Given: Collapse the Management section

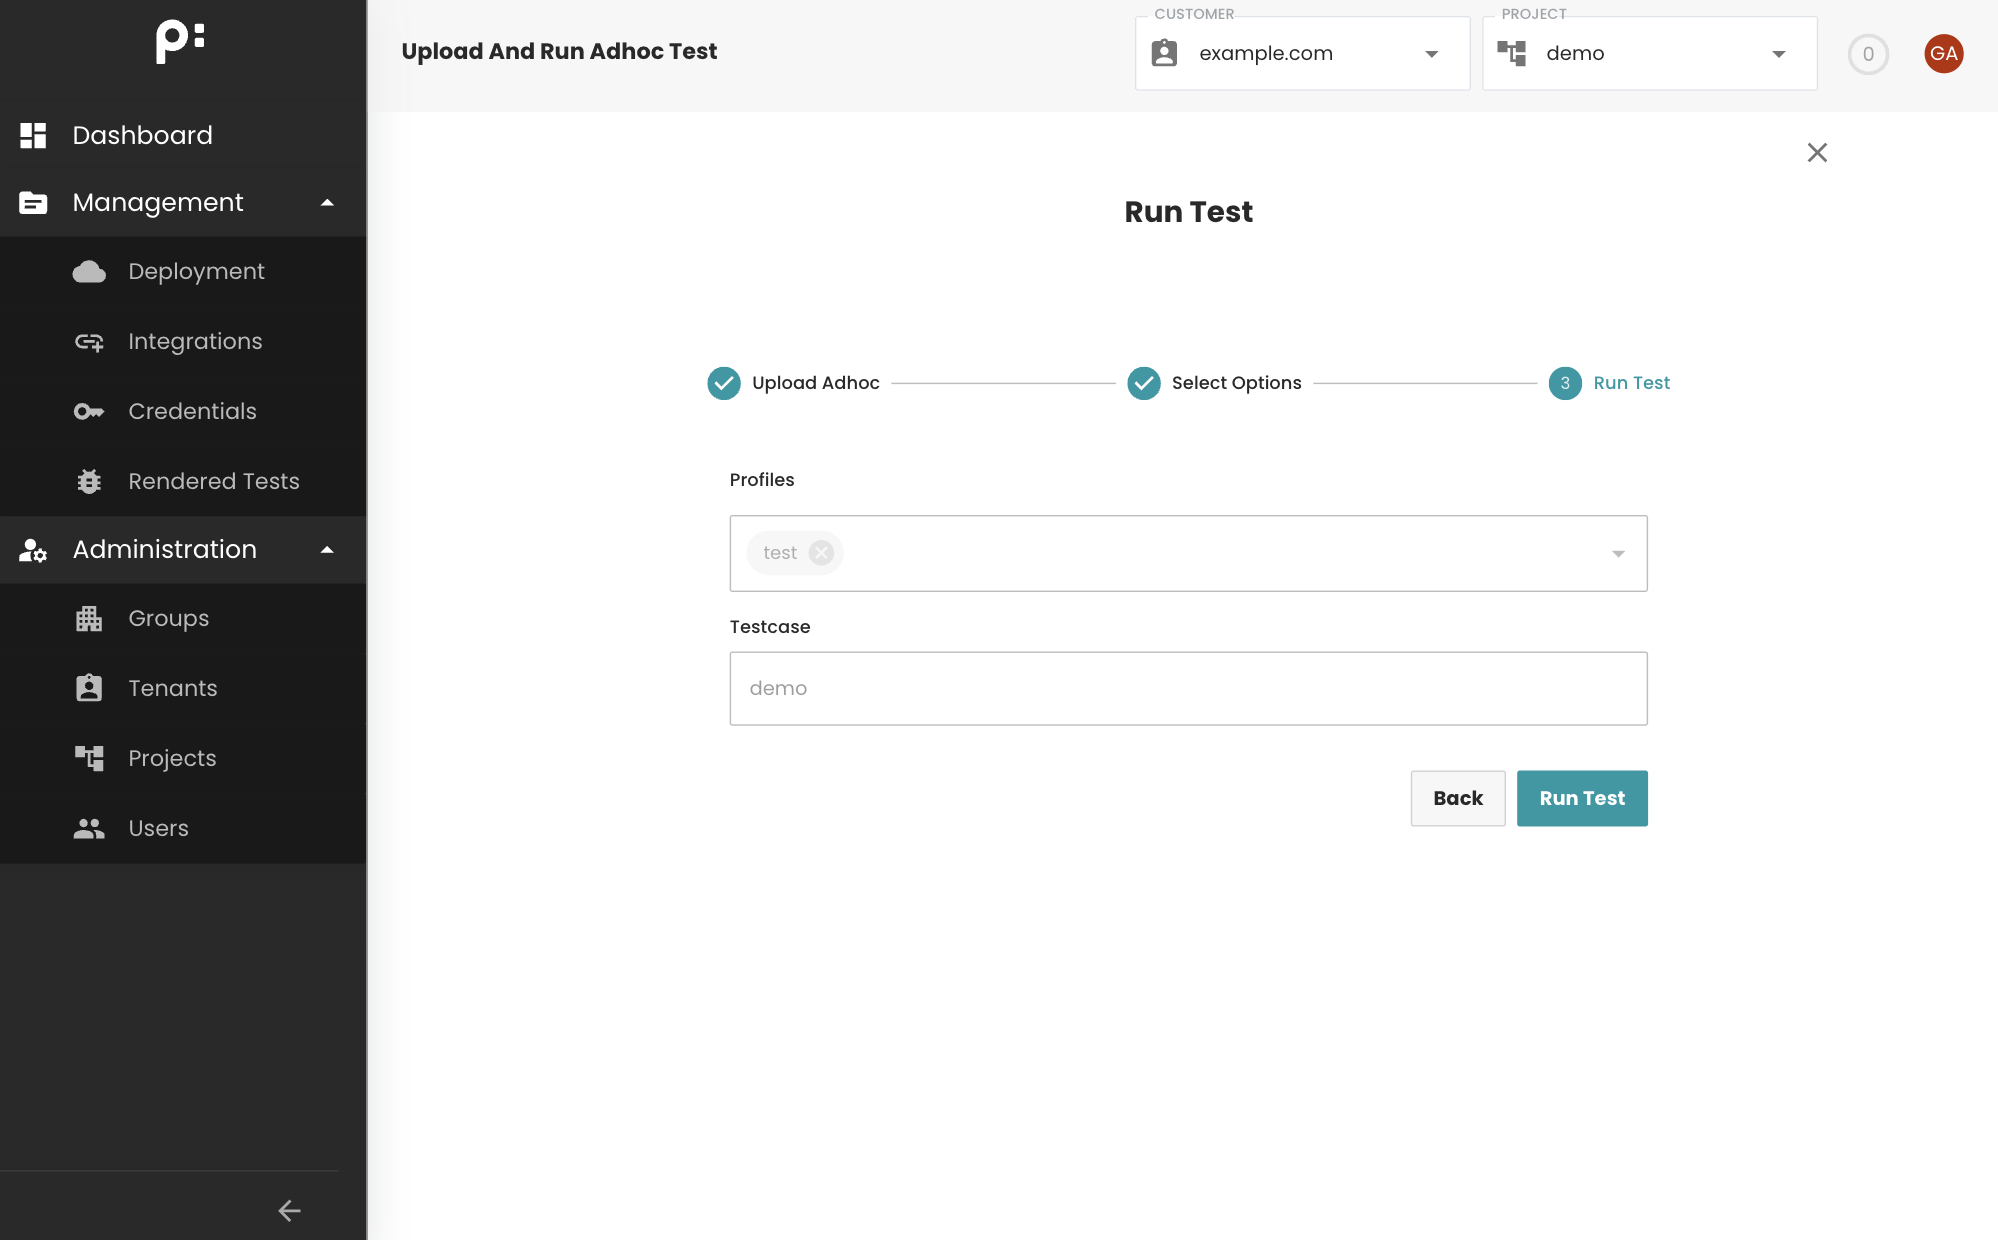Looking at the screenshot, I should click(x=327, y=202).
